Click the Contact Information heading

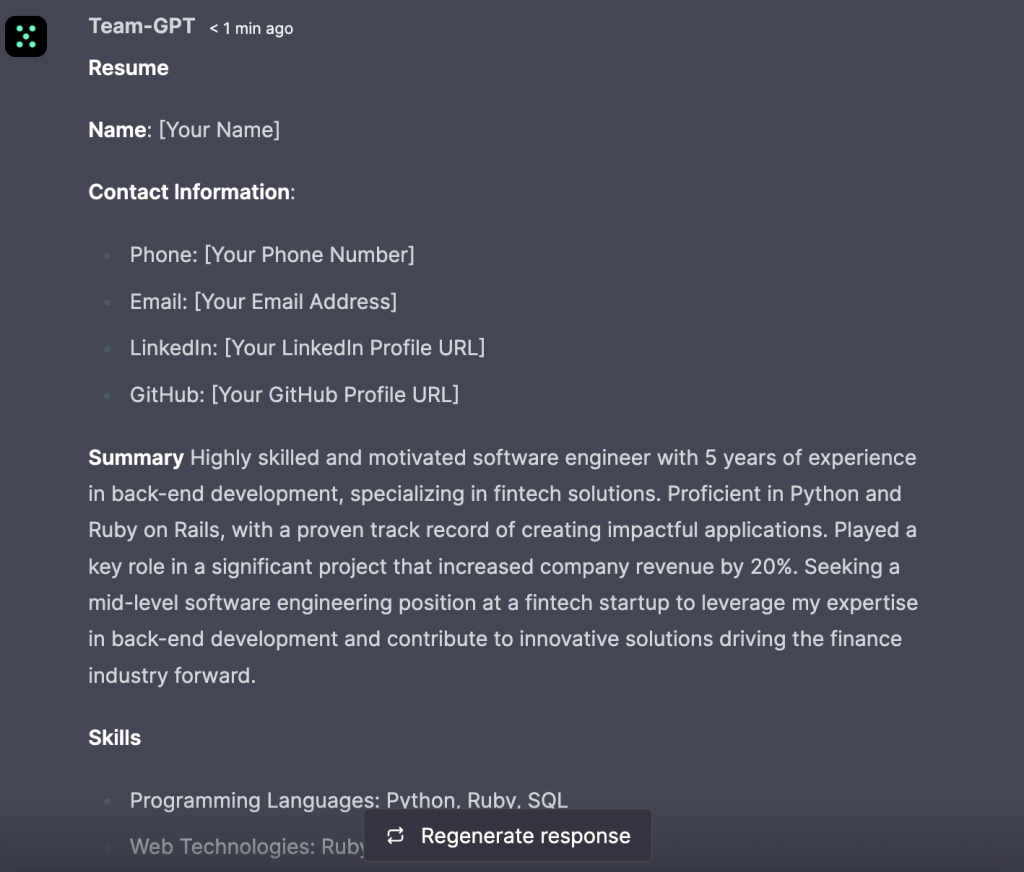coord(190,192)
